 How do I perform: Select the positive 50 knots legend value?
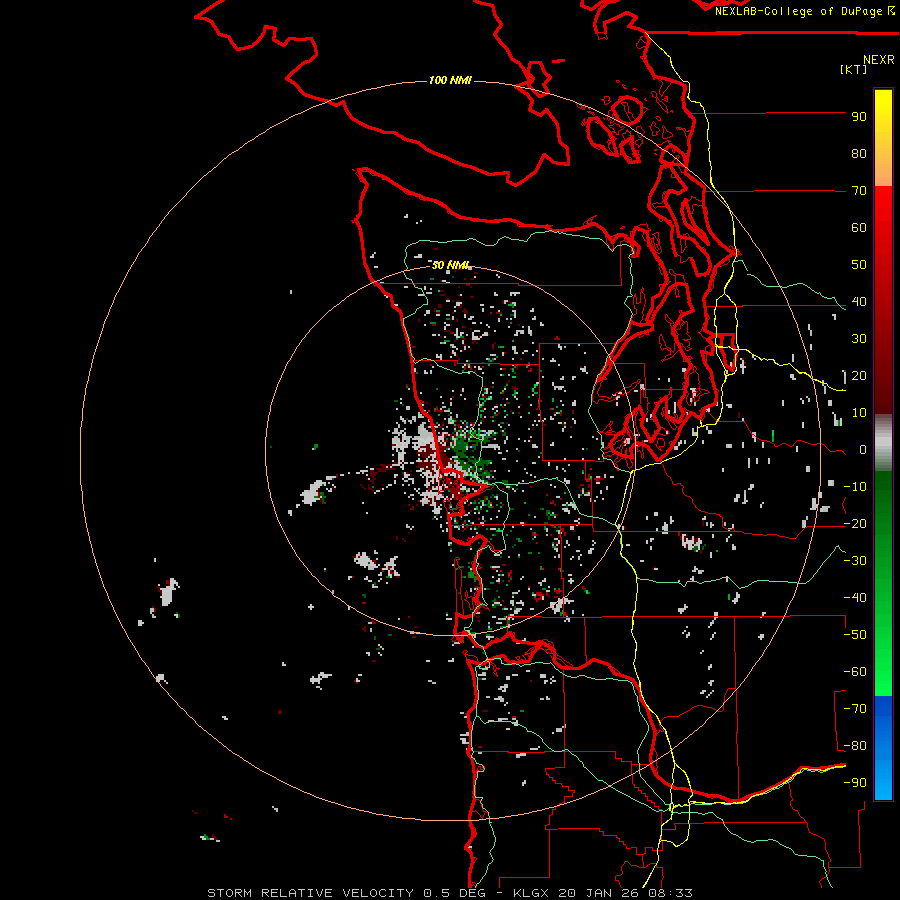click(859, 265)
